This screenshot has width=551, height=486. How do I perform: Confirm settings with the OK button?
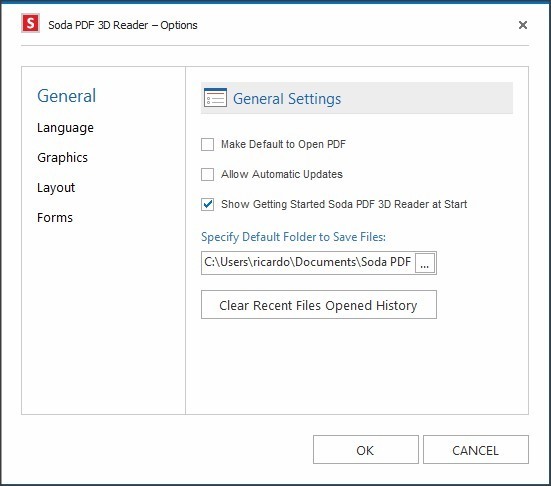point(366,450)
